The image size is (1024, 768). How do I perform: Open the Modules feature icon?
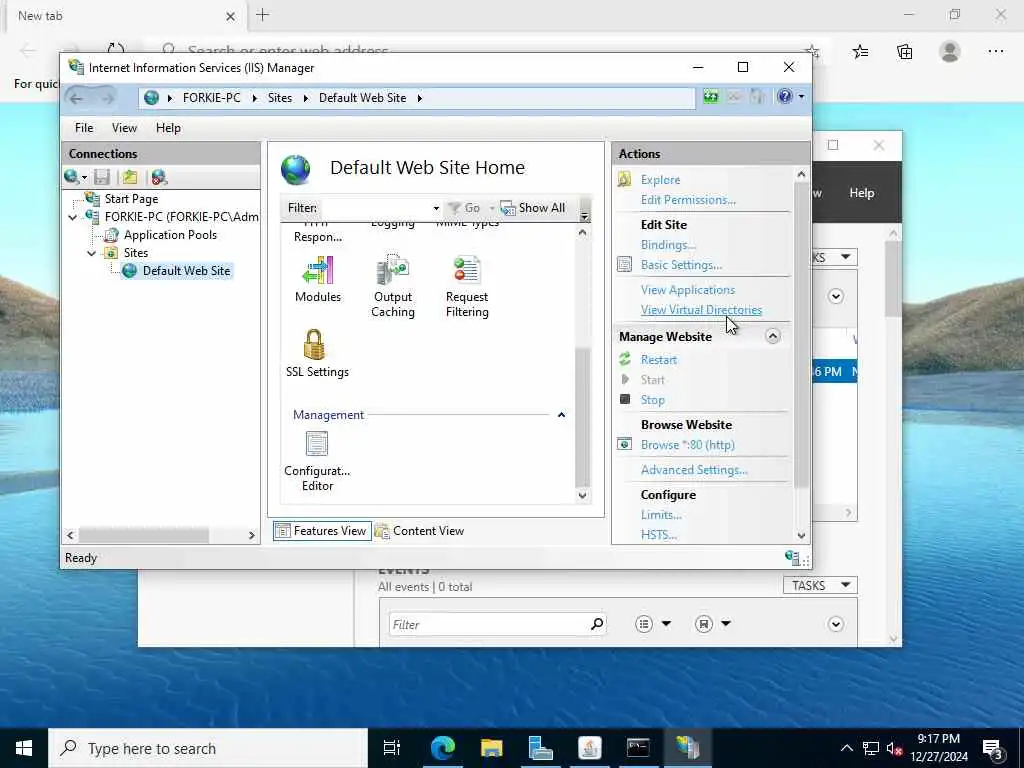tap(318, 270)
